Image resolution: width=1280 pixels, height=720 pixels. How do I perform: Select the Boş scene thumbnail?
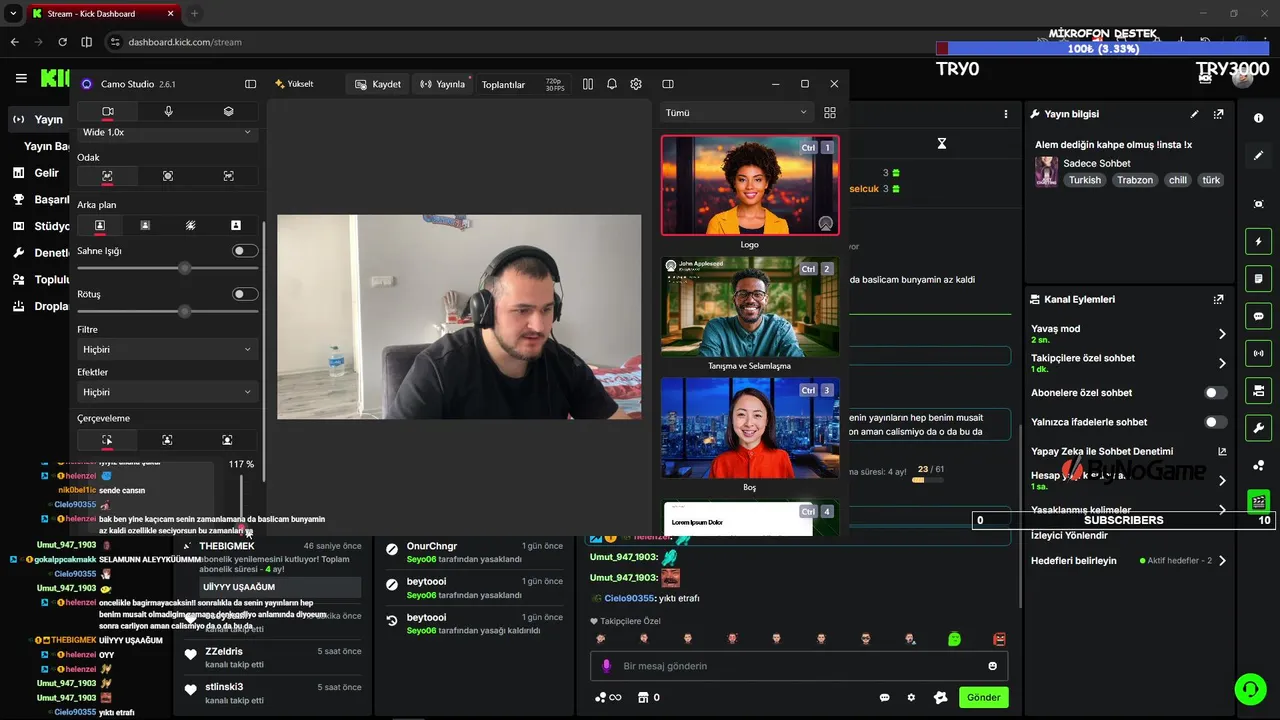(x=750, y=428)
